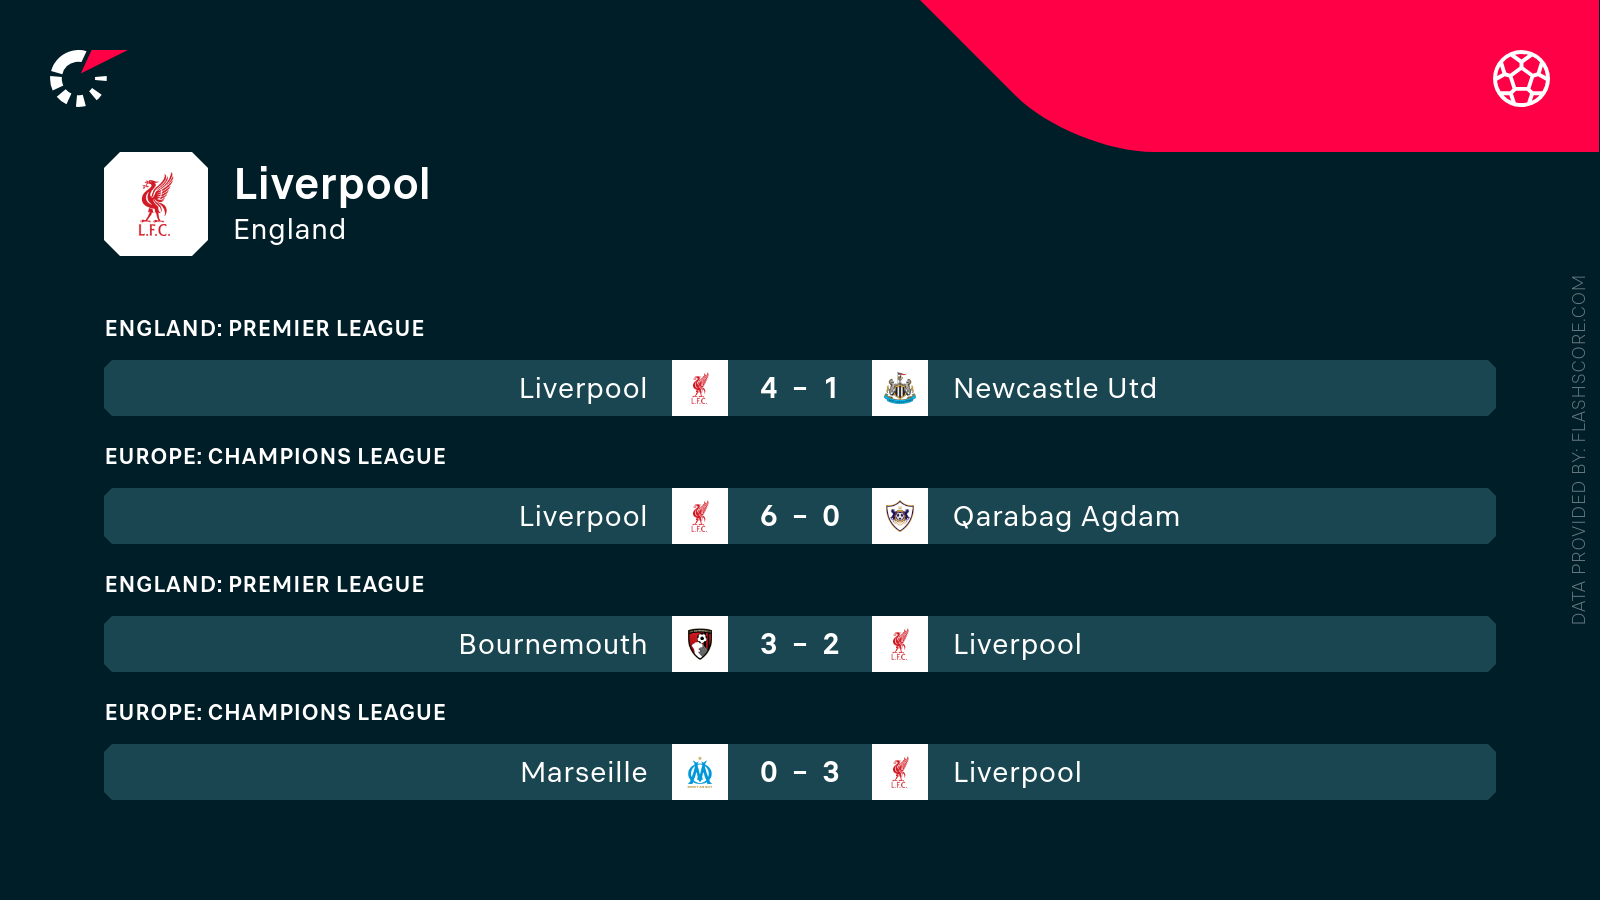1600x900 pixels.
Task: Click the Marseille crest icon
Action: pyautogui.click(x=700, y=772)
